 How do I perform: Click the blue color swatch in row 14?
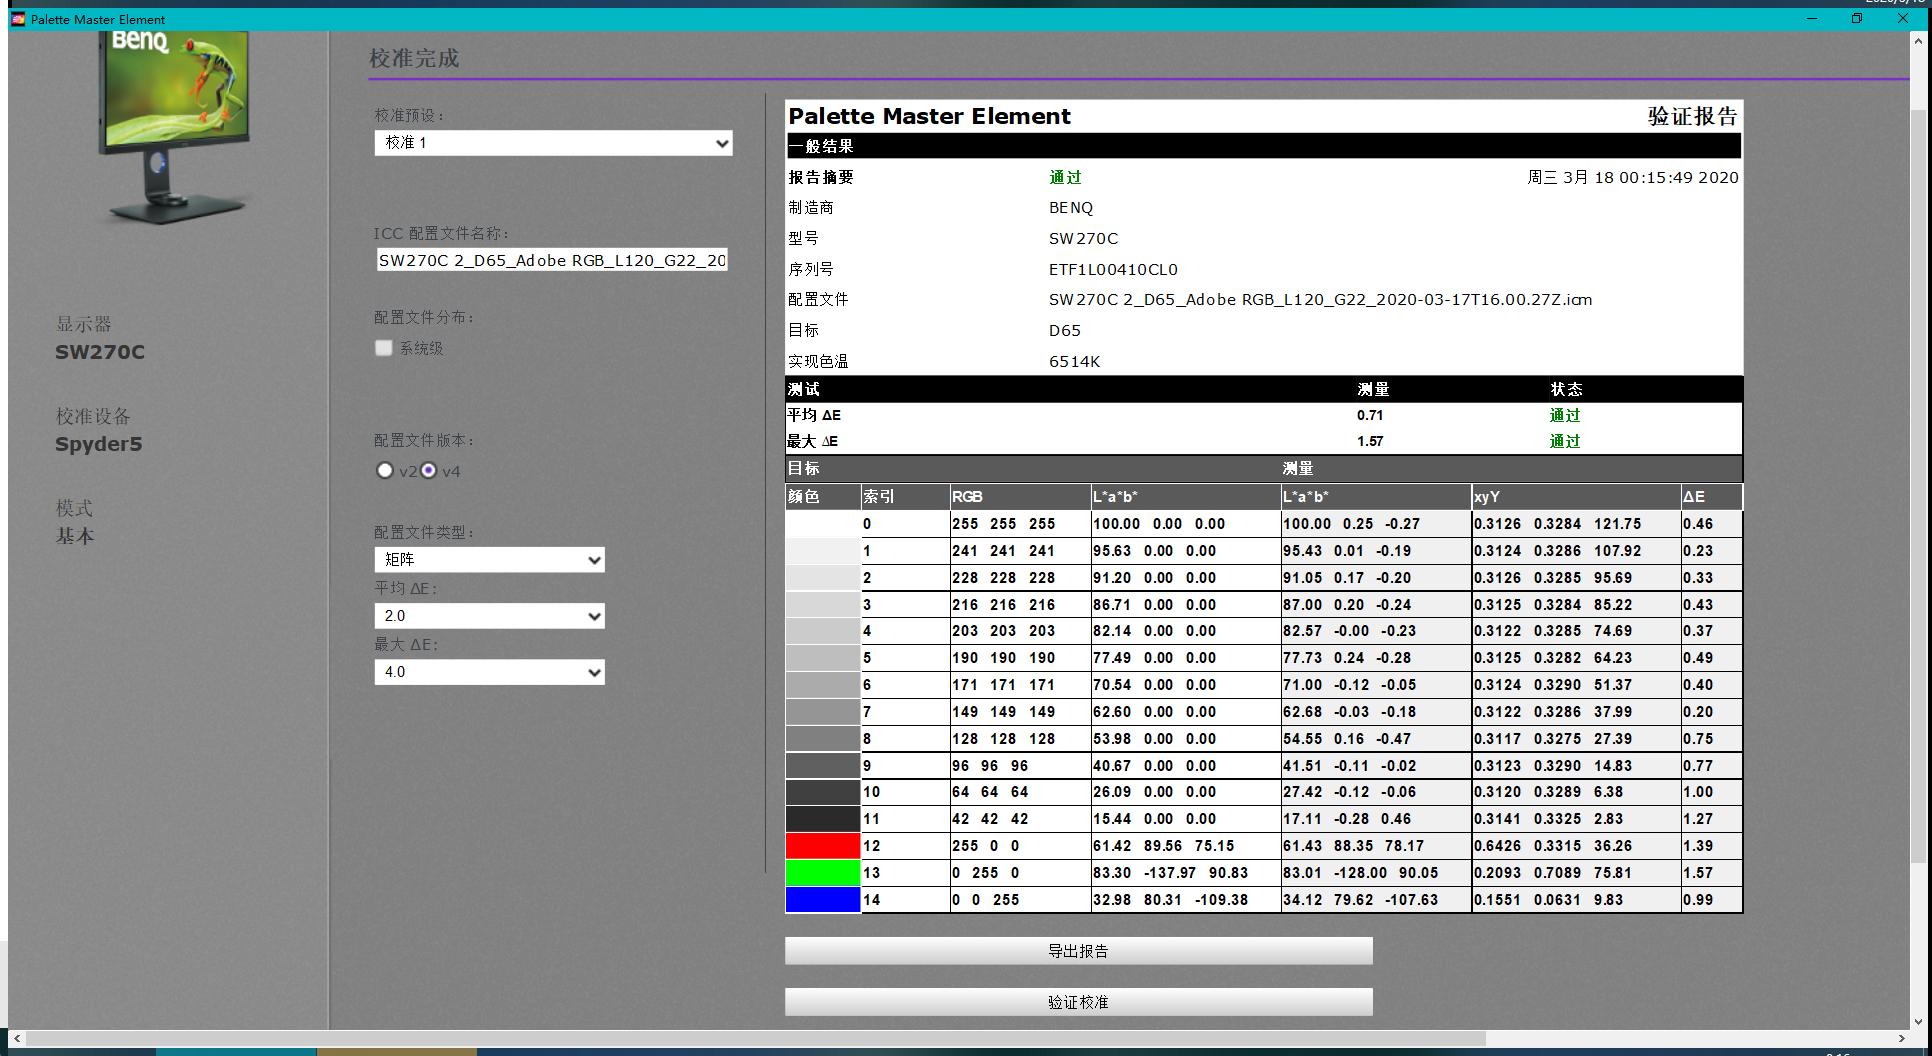(x=822, y=900)
